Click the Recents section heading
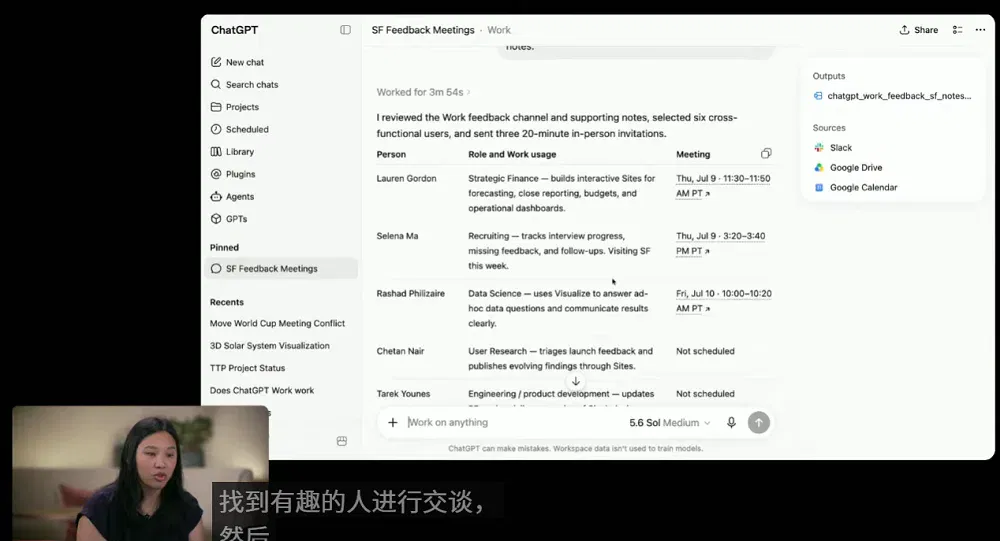The height and width of the screenshot is (541, 1000). [226, 302]
